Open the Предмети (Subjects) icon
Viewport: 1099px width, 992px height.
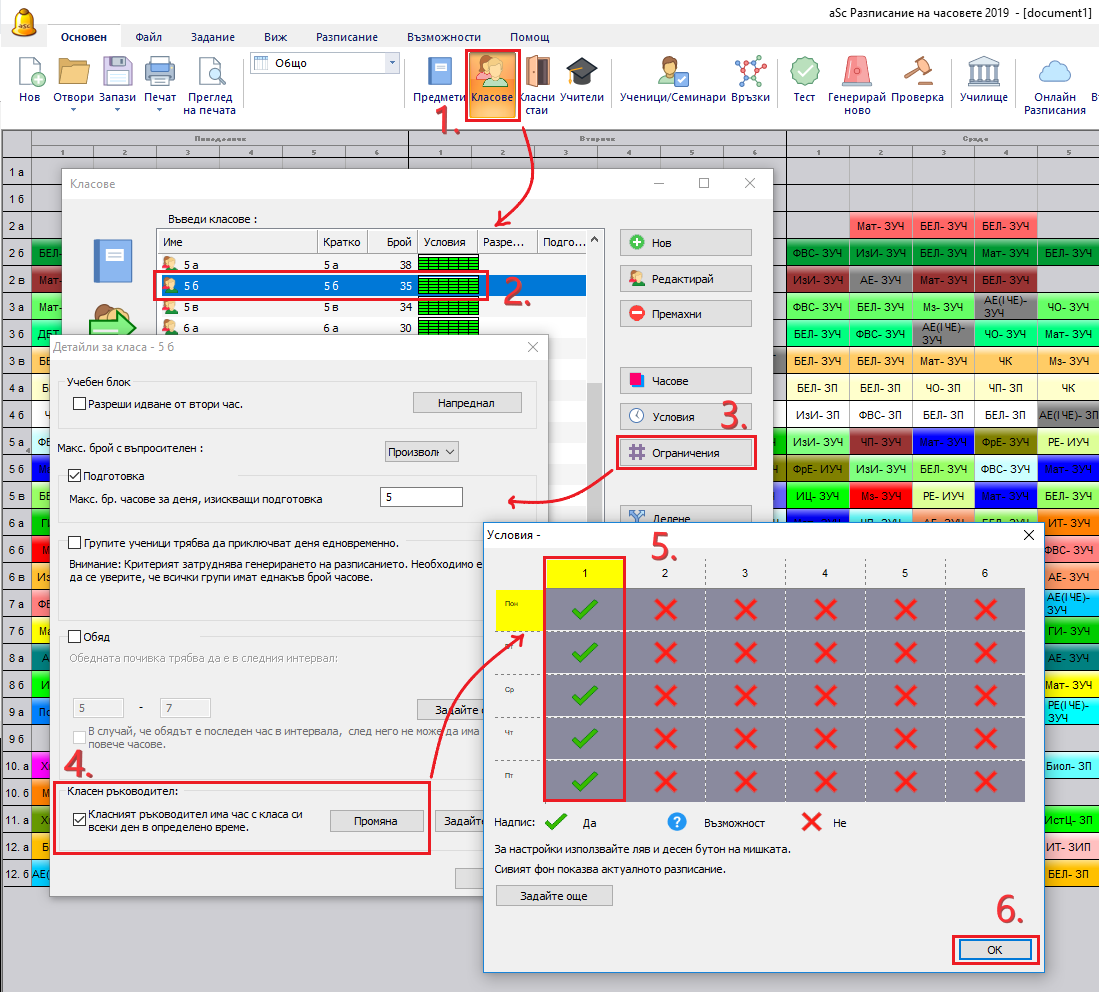pyautogui.click(x=440, y=78)
